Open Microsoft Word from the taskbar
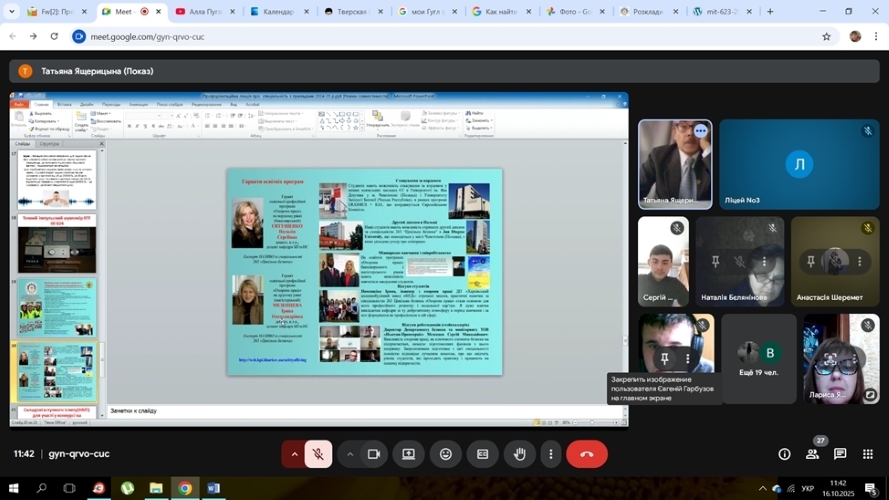This screenshot has height=500, width=889. coord(213,488)
